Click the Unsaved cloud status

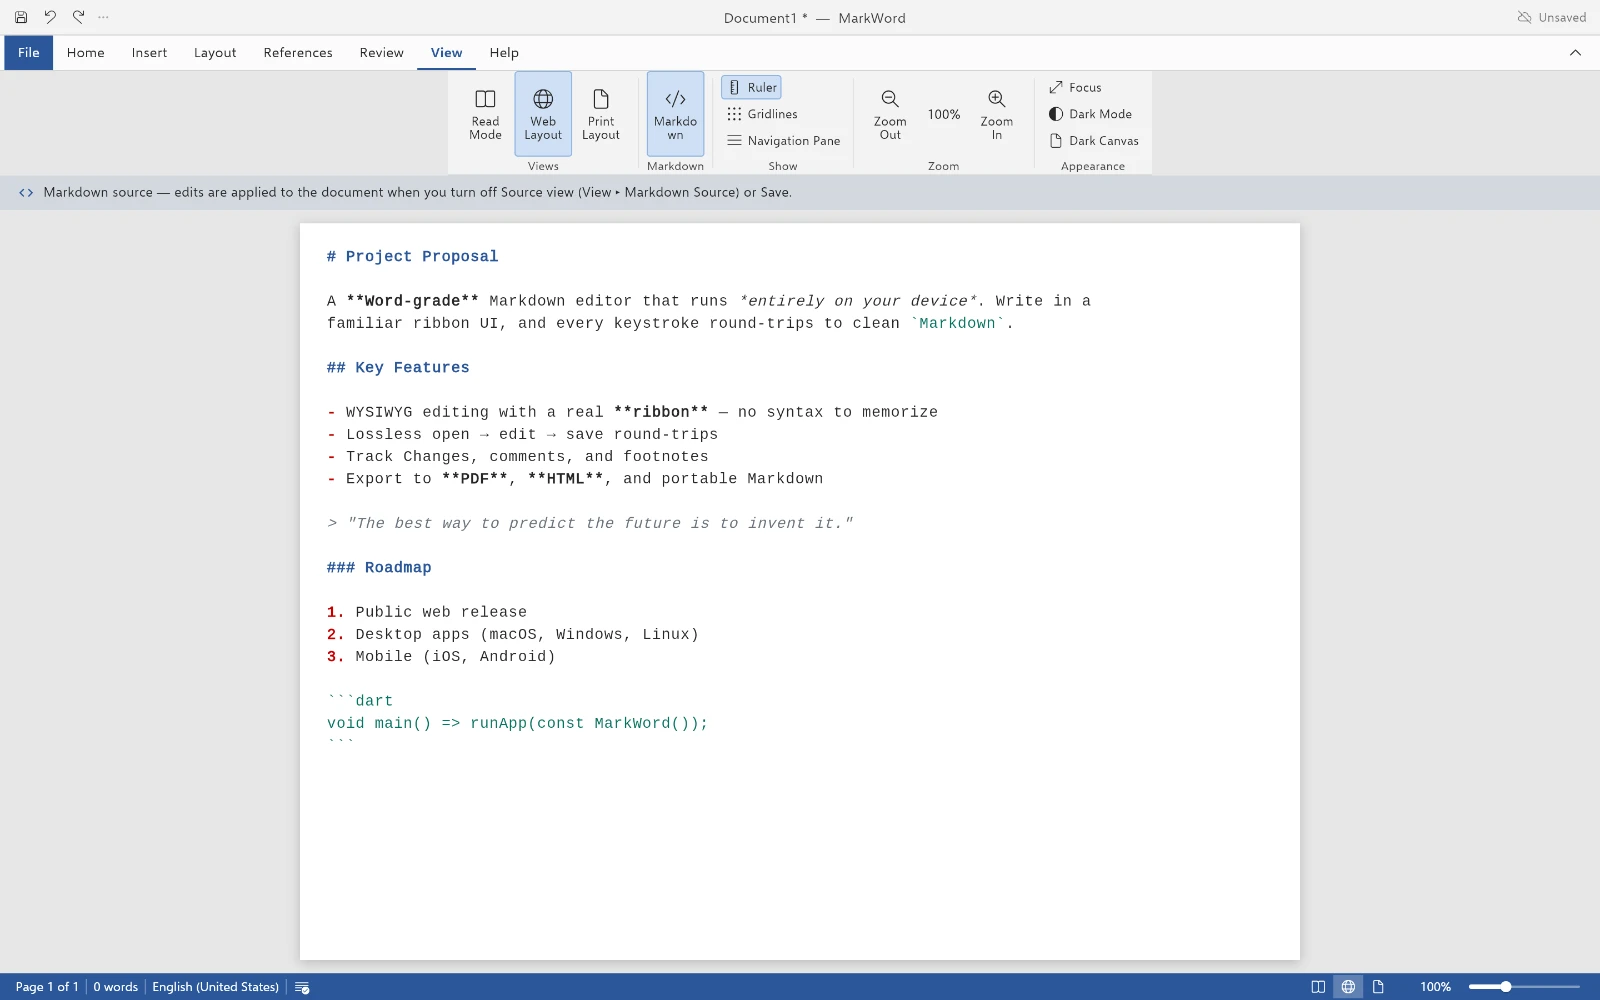click(x=1551, y=17)
